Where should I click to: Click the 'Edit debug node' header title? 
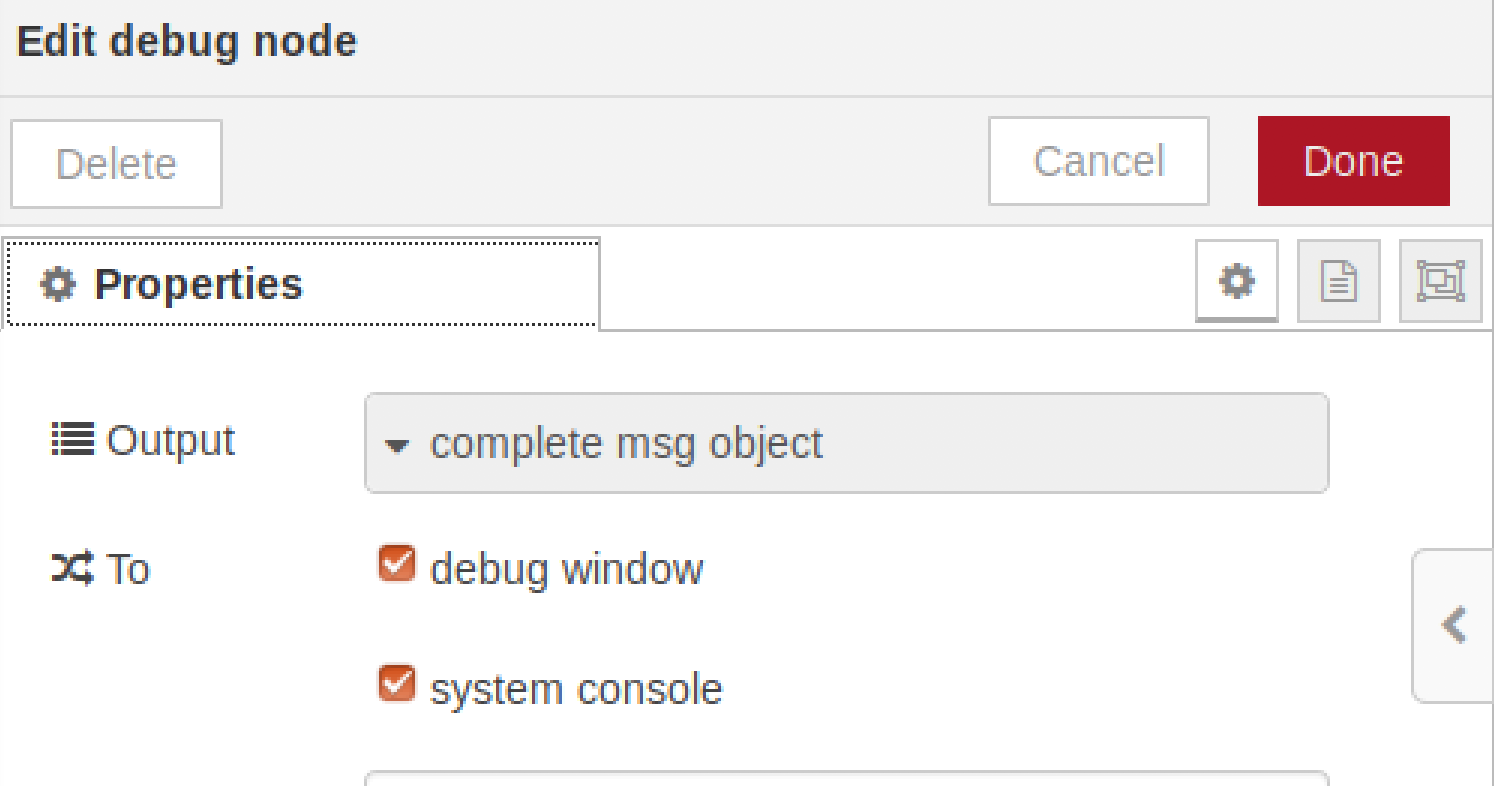pos(187,42)
